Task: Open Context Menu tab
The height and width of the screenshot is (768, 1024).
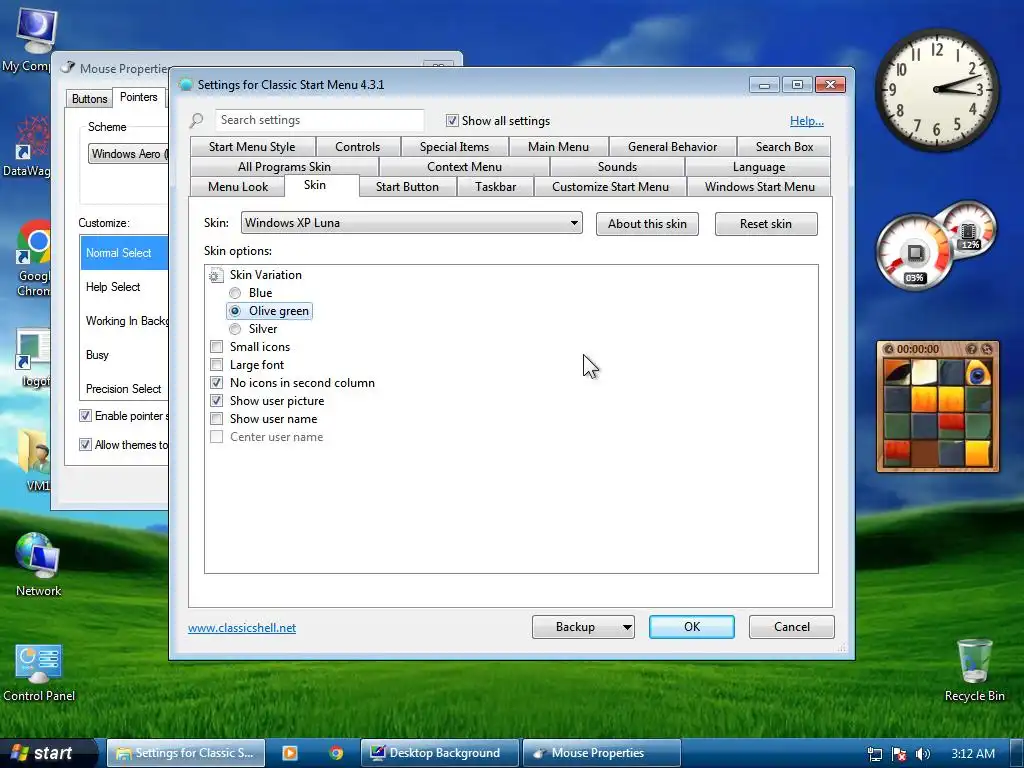Action: coord(464,167)
